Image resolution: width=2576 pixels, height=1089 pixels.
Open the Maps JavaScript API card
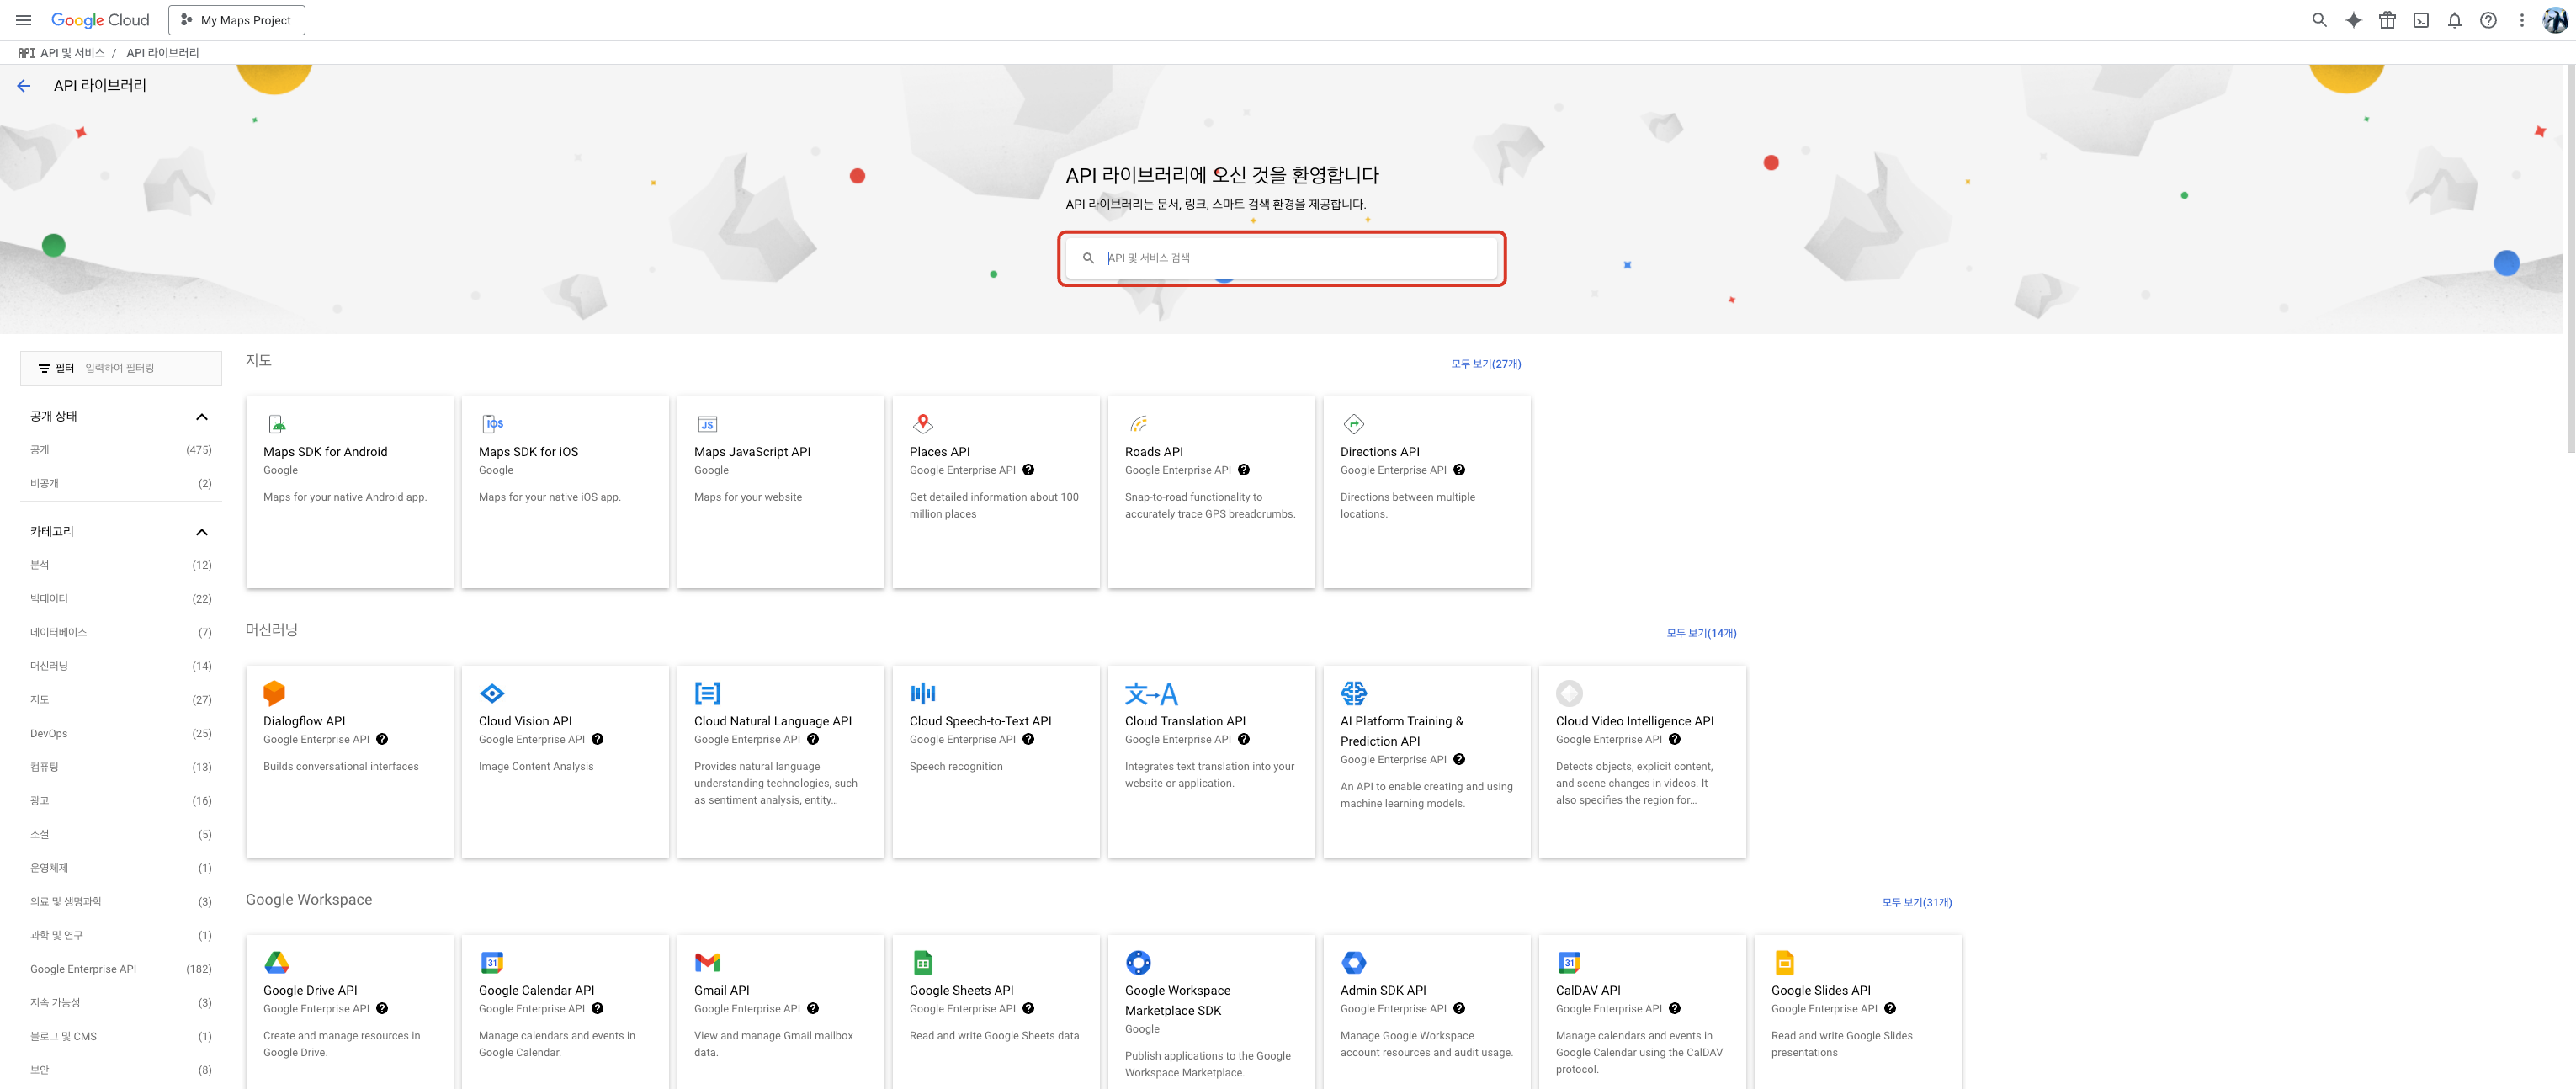coord(780,491)
